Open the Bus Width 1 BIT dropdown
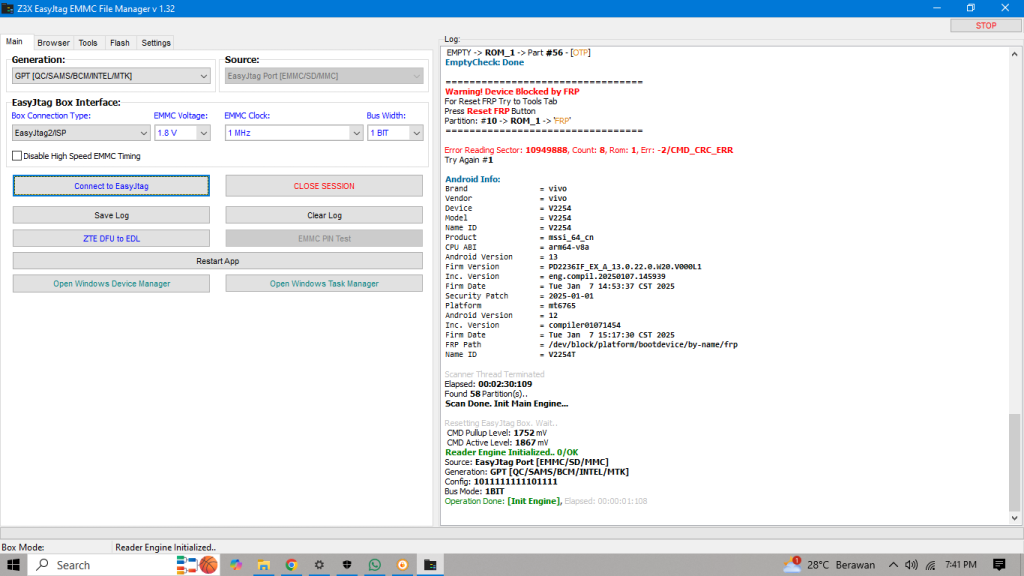The width and height of the screenshot is (1024, 576). click(395, 133)
